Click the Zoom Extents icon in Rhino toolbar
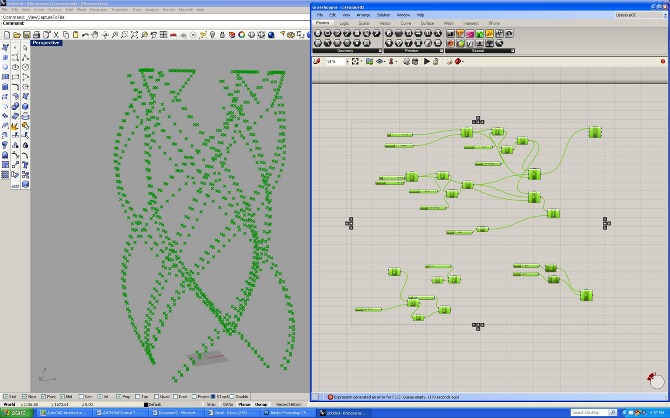Image resolution: width=670 pixels, height=418 pixels. [x=134, y=35]
